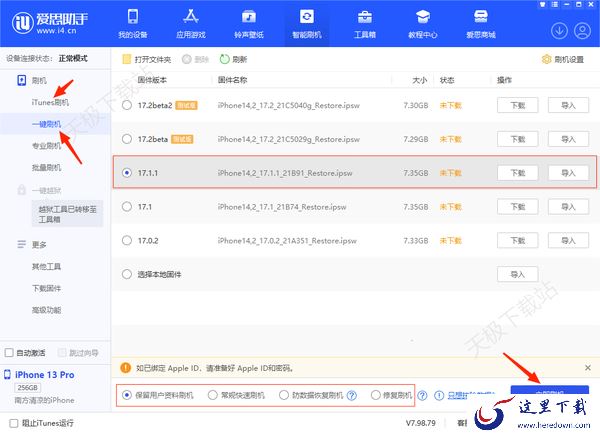This screenshot has height=433, width=600.
Task: Open 其他工具 in sidebar
Action: pyautogui.click(x=46, y=266)
